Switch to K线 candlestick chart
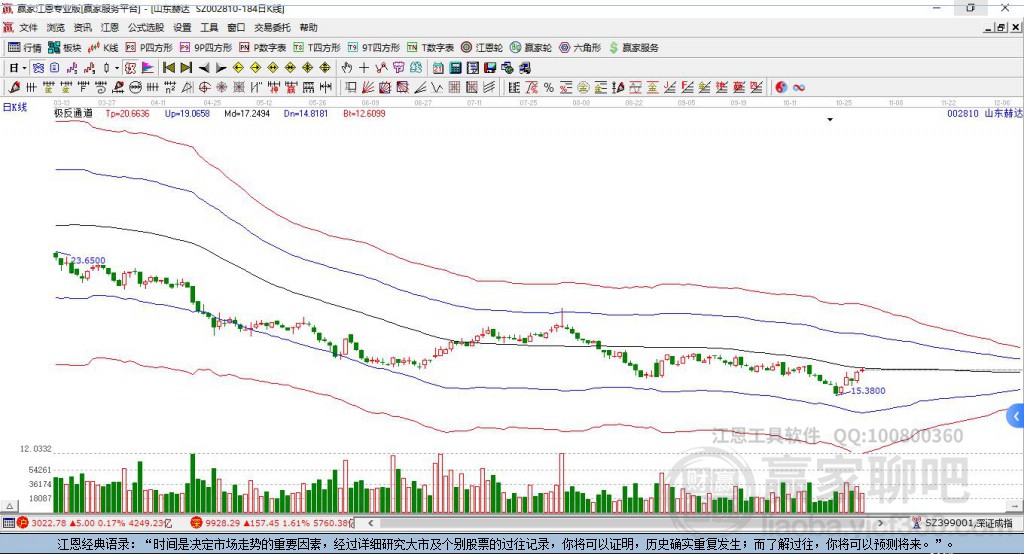Viewport: 1024px width, 554px height. [104, 47]
